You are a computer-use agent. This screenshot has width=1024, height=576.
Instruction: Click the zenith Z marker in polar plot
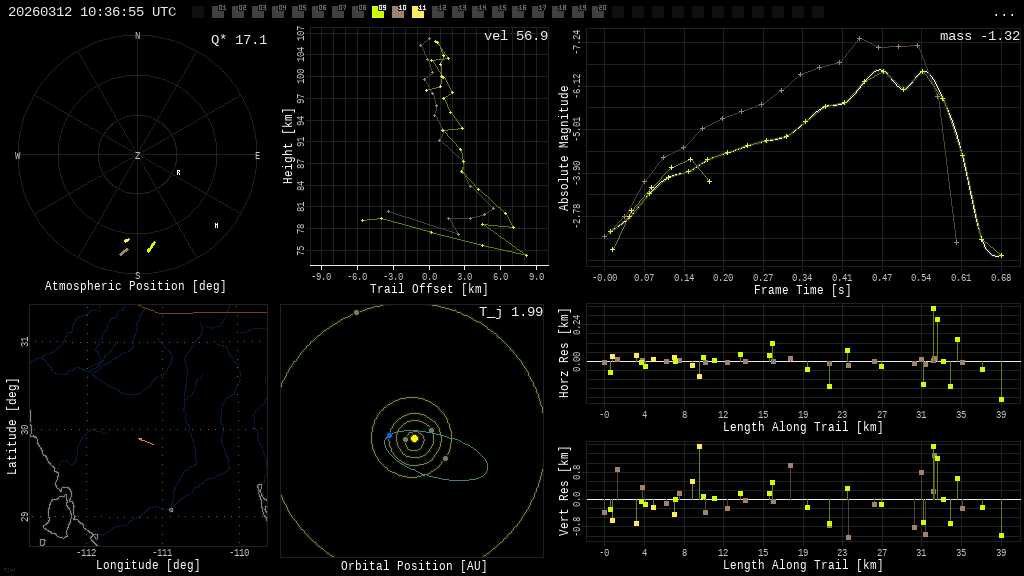click(x=137, y=155)
